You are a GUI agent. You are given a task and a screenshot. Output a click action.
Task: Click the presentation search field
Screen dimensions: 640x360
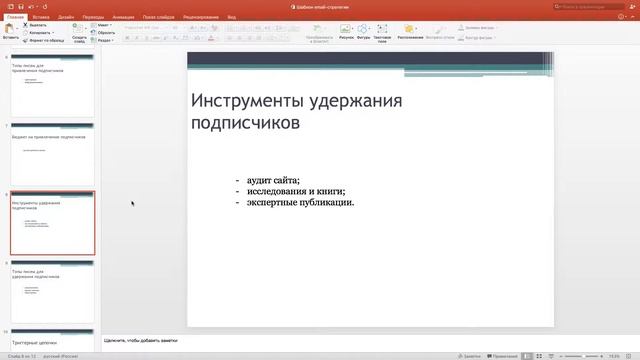point(588,7)
